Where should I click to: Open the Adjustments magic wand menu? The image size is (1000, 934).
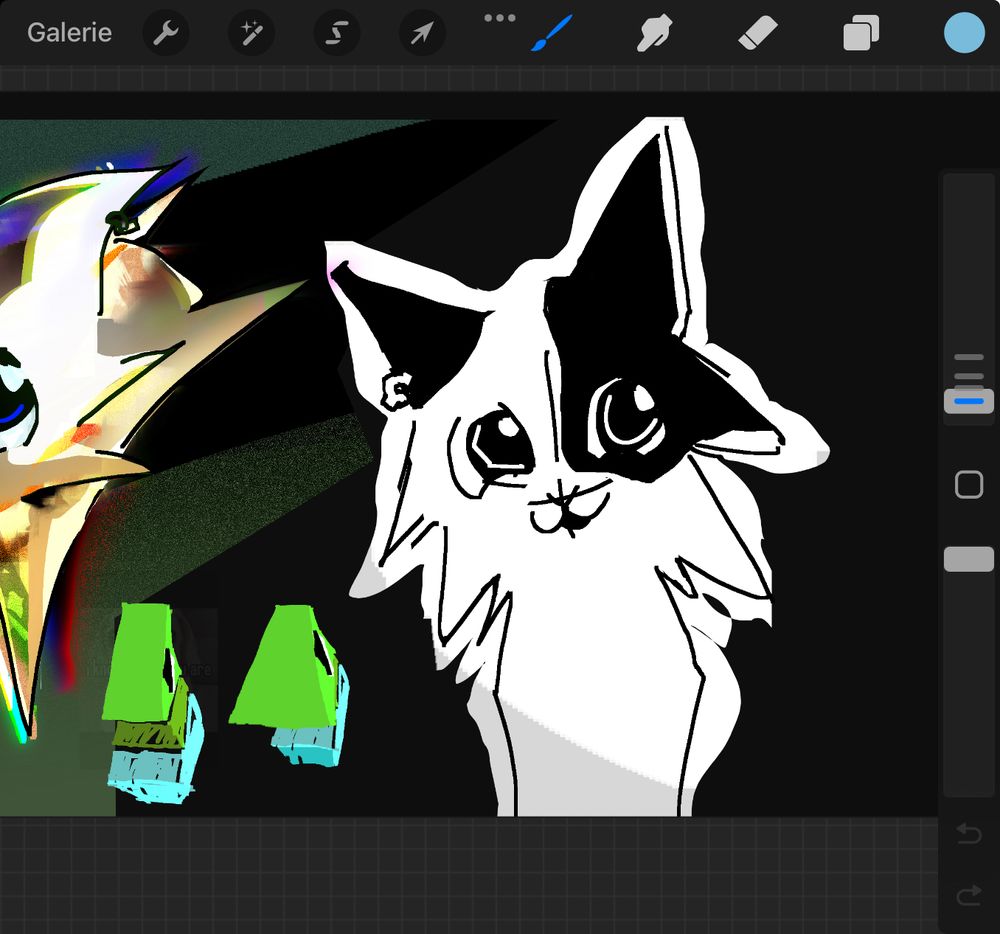pos(250,33)
